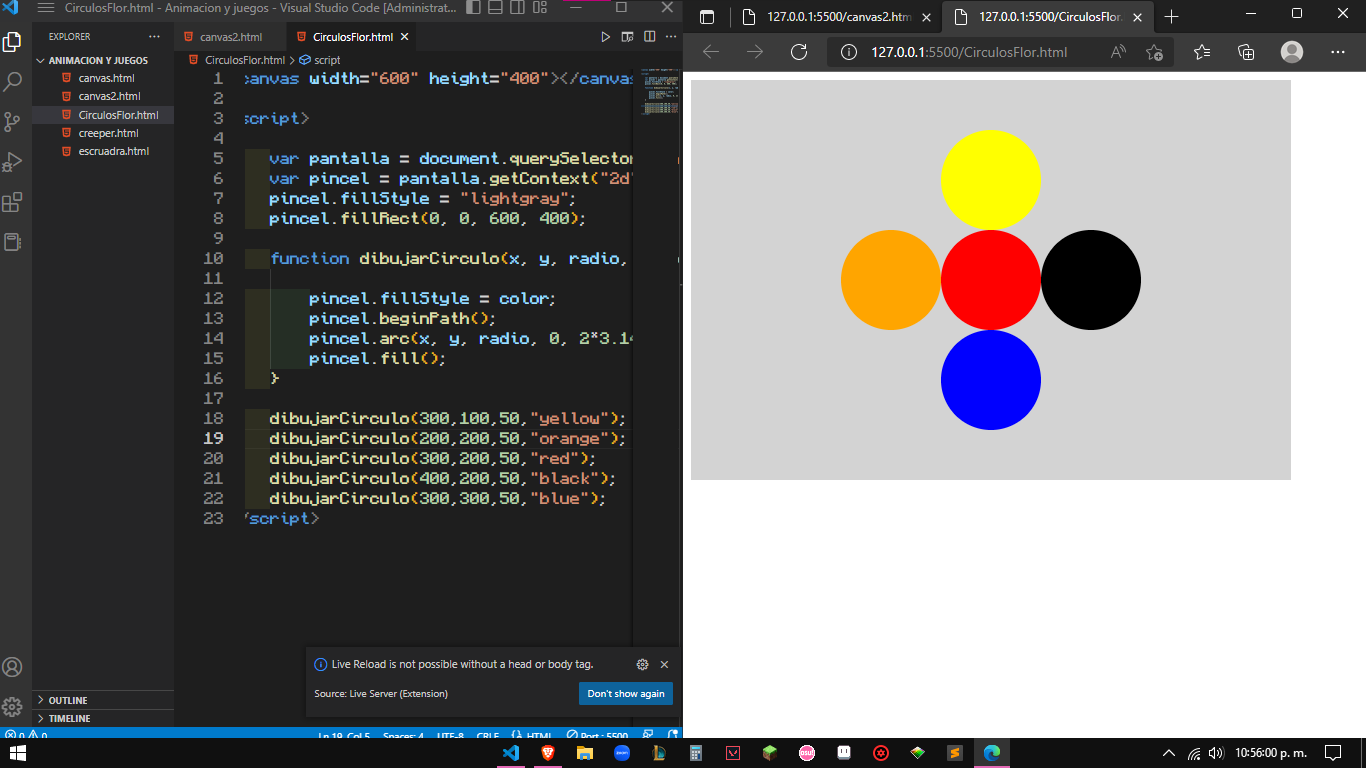Go back in Edge browser

point(711,52)
